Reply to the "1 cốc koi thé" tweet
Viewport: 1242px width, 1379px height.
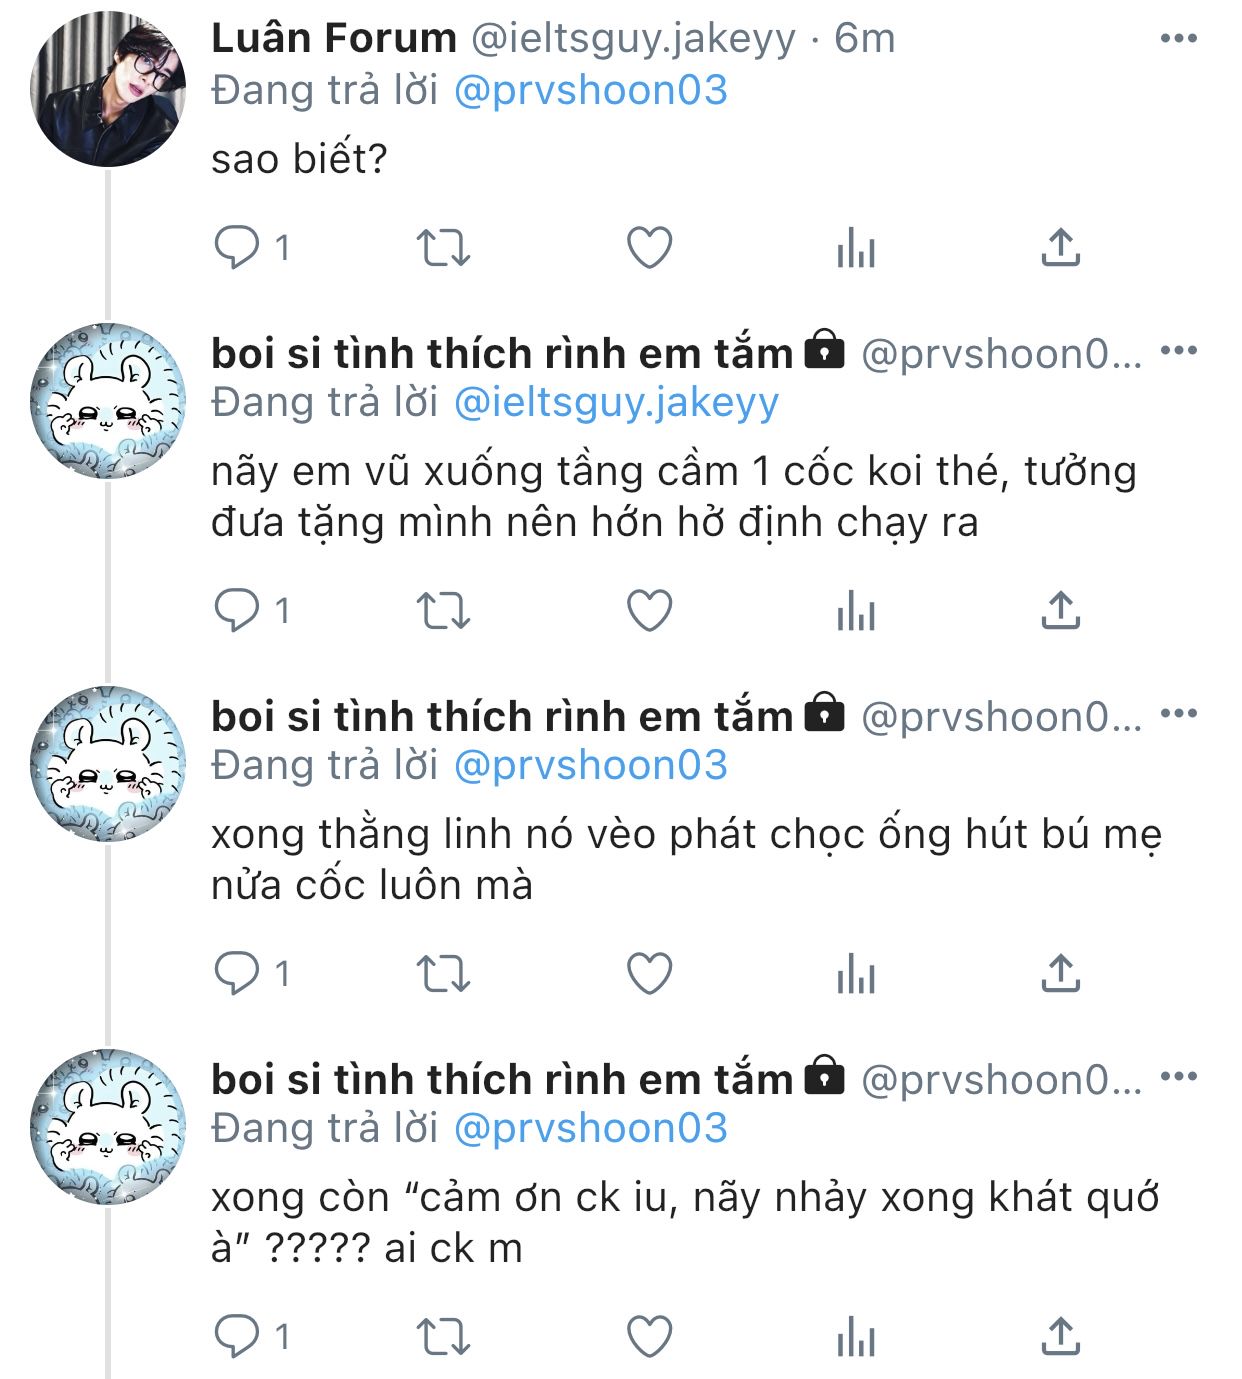(237, 611)
